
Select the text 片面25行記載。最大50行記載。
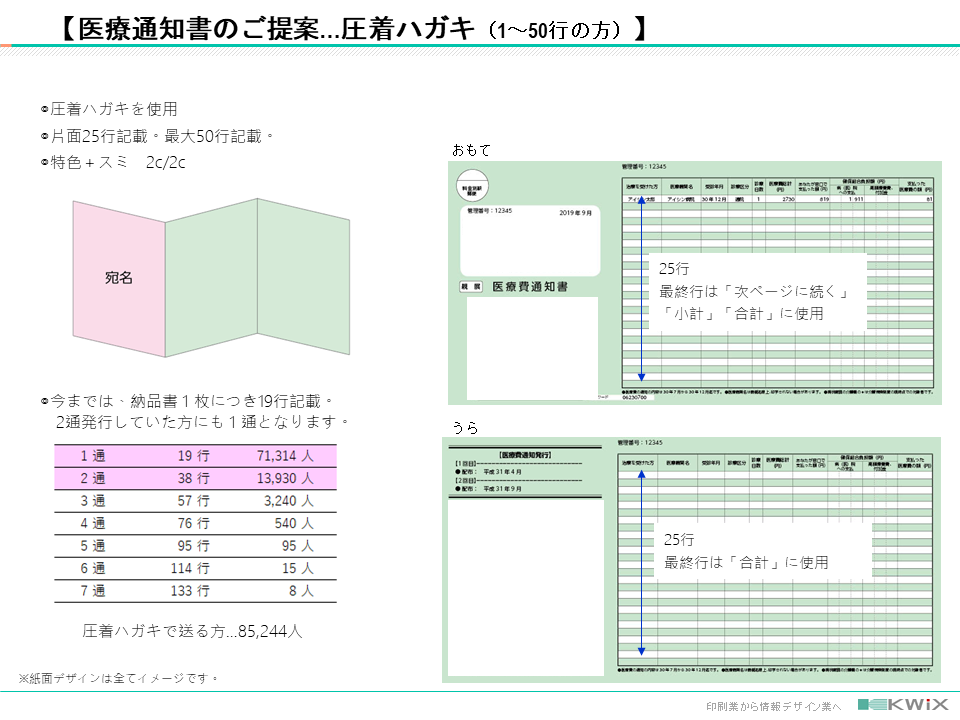tap(162, 136)
